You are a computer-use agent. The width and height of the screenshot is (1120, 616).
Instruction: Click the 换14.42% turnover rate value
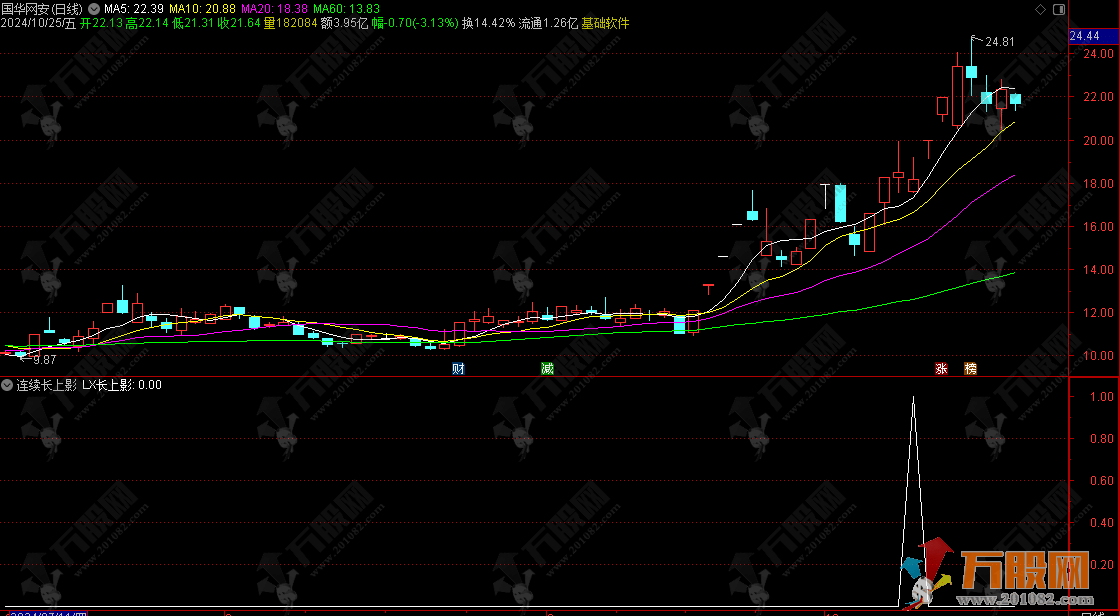489,23
